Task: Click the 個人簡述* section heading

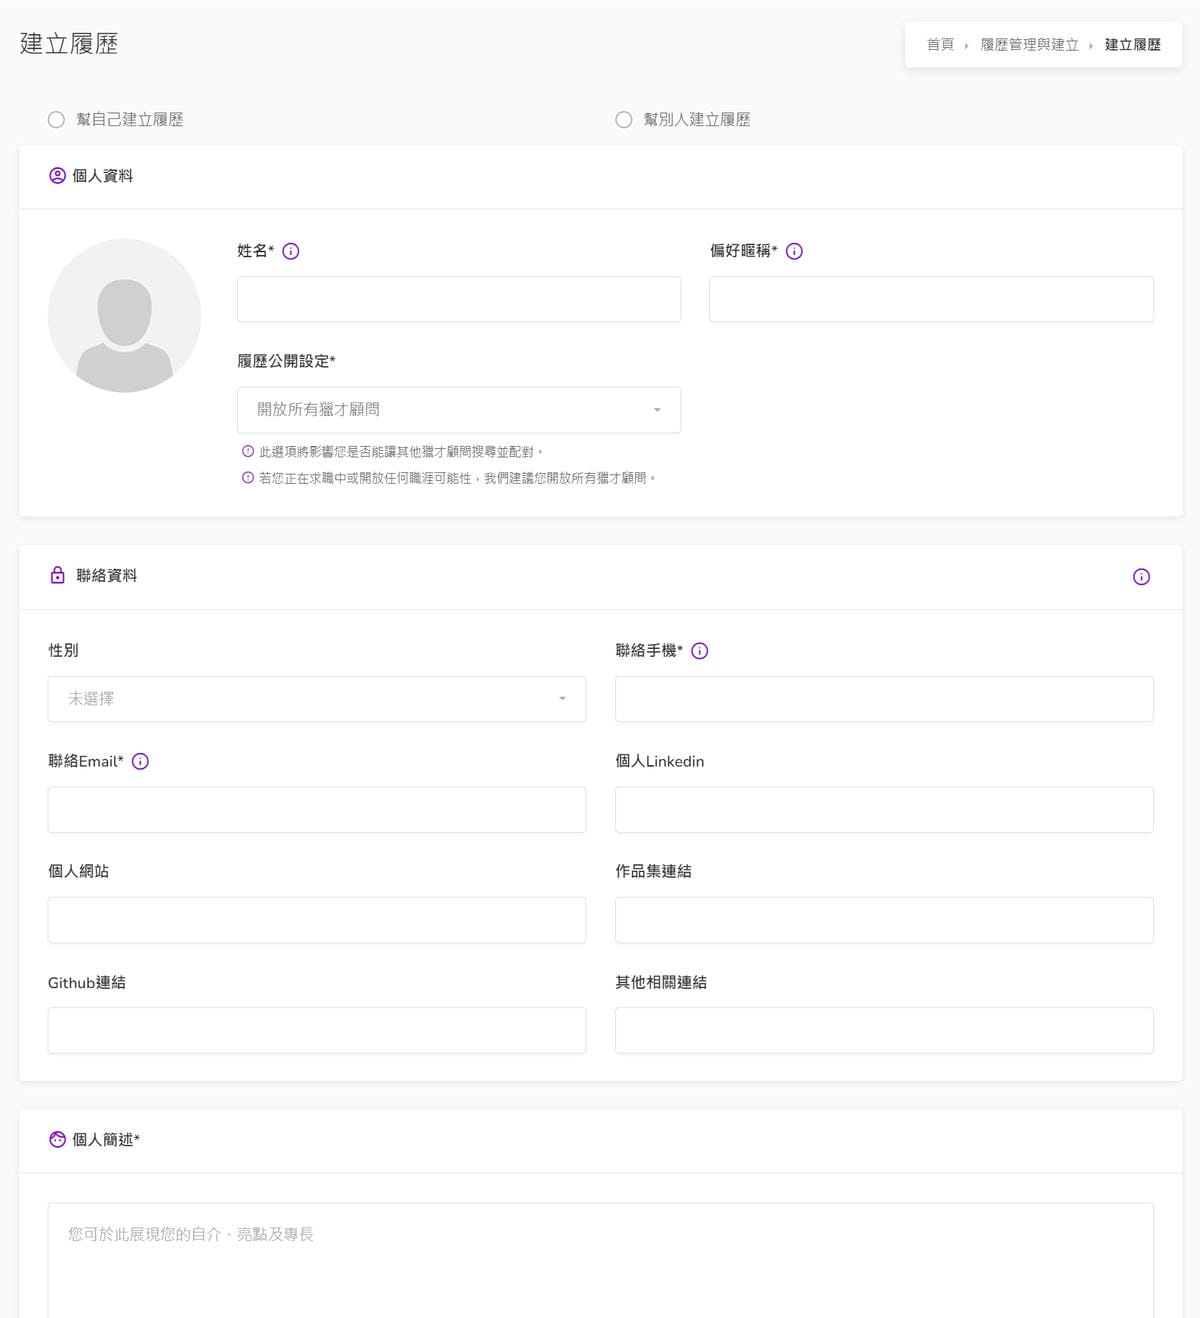Action: click(106, 1140)
